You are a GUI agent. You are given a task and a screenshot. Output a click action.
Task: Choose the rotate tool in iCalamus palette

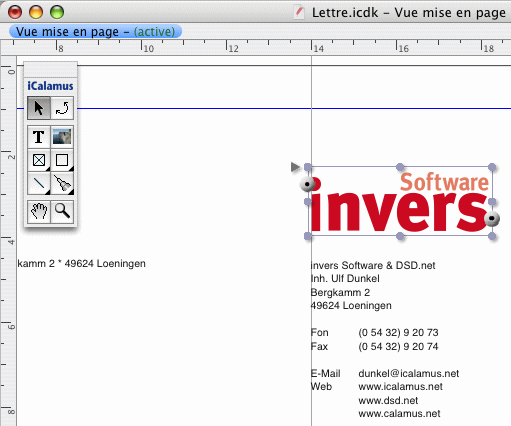(x=62, y=108)
